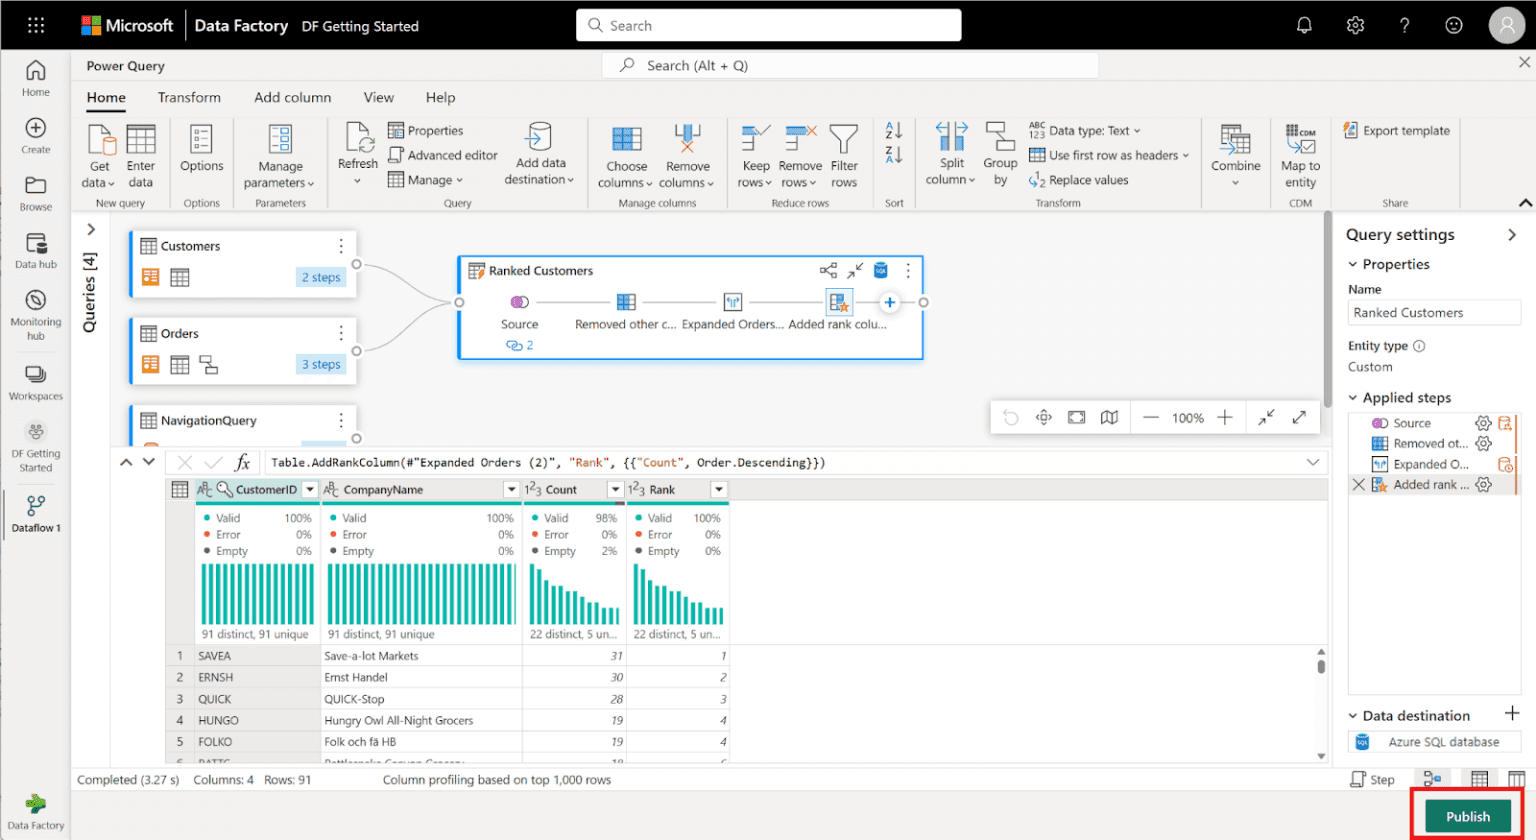Viewport: 1536px width, 840px height.
Task: Fit the diagram view to screen
Action: tap(1077, 417)
